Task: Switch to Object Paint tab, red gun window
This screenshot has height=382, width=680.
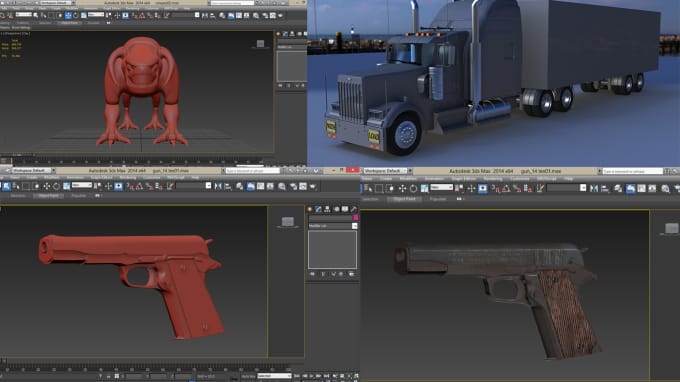Action: 48,196
